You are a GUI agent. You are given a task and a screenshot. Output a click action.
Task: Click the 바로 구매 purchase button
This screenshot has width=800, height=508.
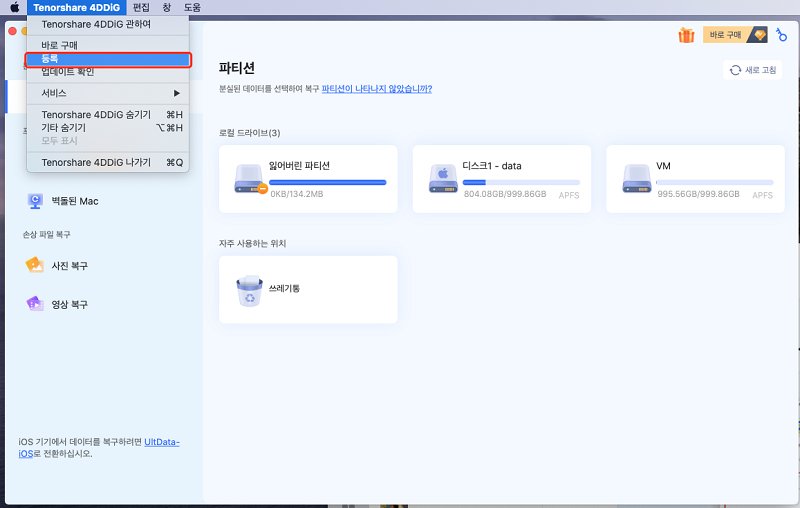tap(735, 35)
